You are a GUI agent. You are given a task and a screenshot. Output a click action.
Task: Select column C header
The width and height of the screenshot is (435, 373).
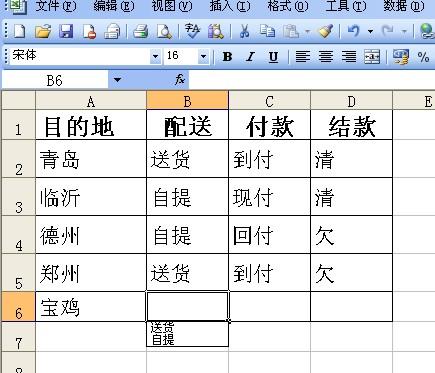(269, 100)
